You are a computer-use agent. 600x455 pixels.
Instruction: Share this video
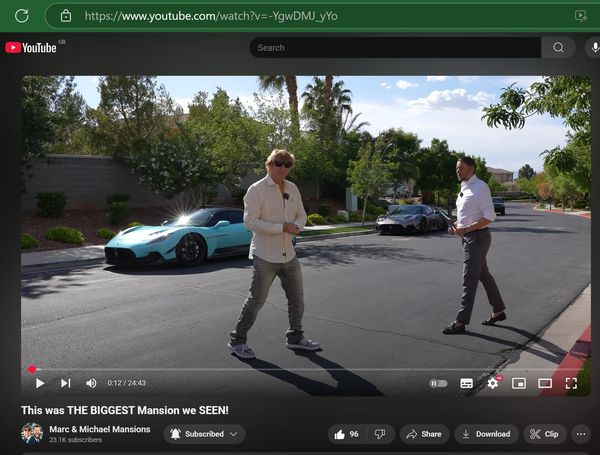424,434
